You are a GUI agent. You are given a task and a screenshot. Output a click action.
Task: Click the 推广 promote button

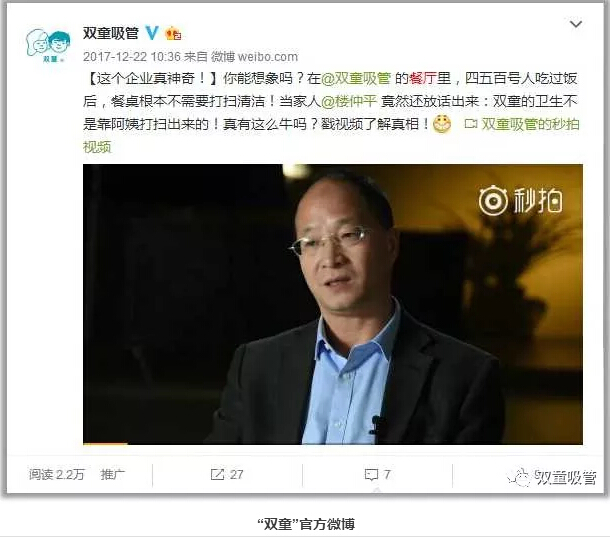(112, 474)
